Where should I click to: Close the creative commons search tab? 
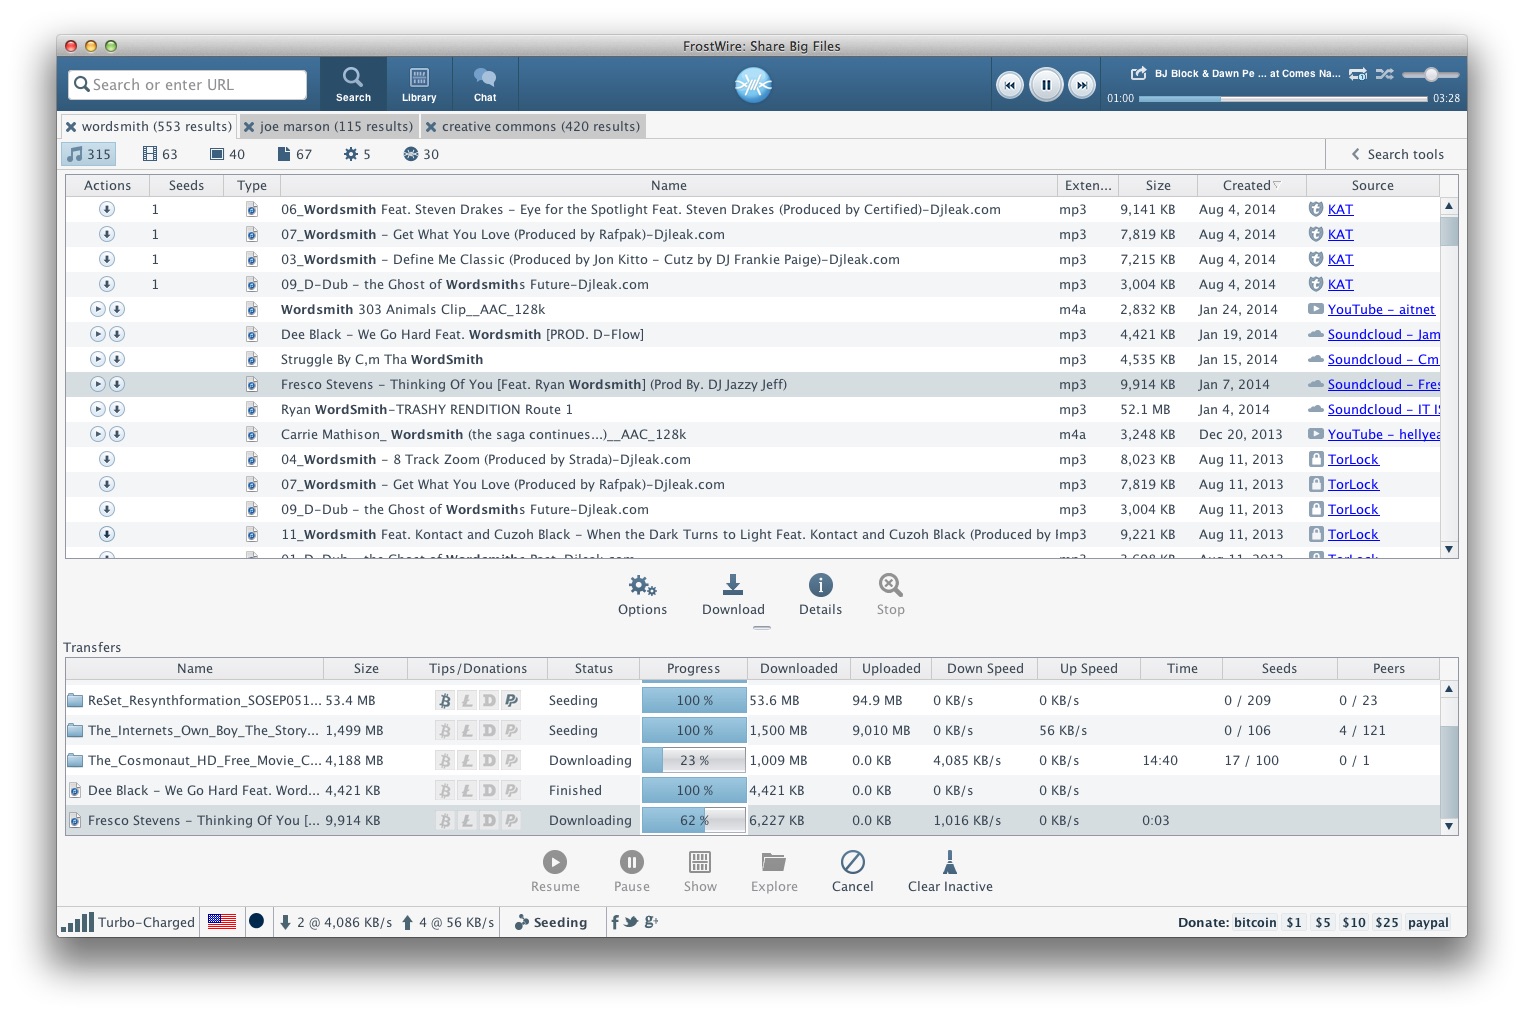[431, 127]
